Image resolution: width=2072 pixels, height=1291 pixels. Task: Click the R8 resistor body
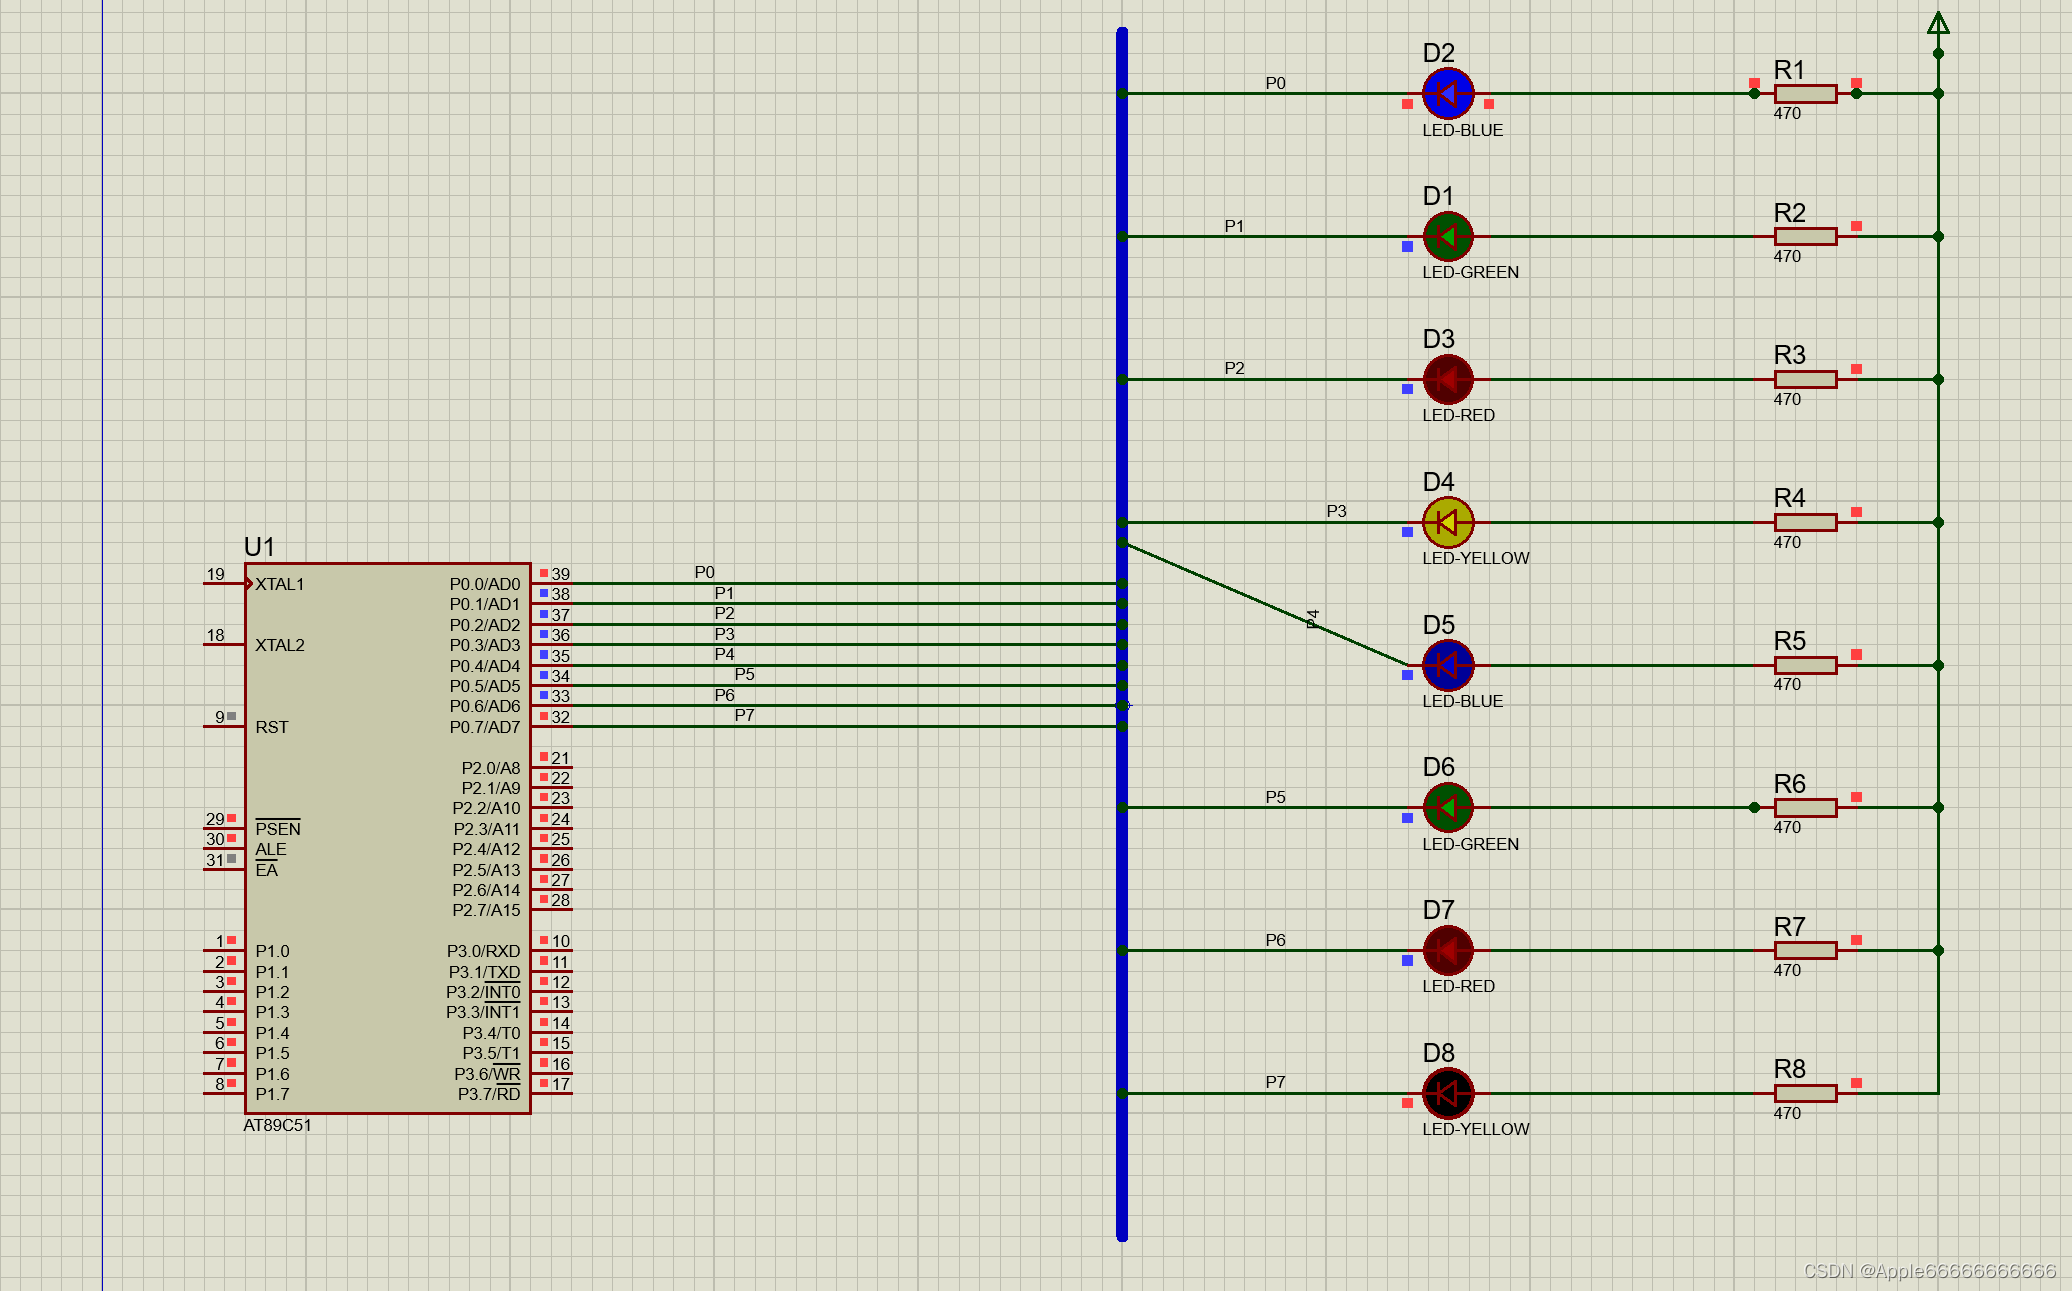[x=1805, y=1093]
